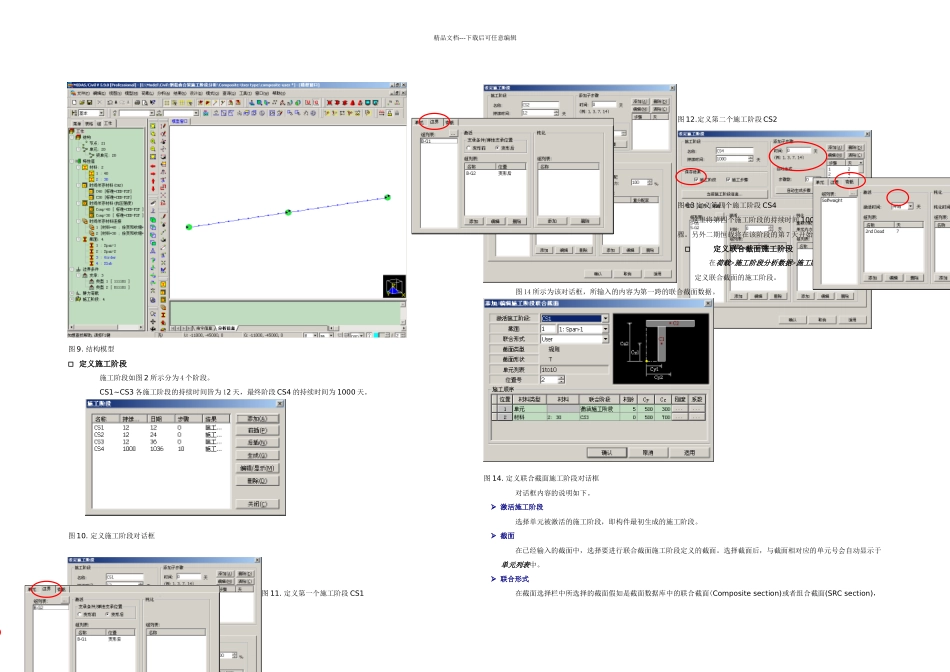Viewport: 950px width, 672px height.
Task: Switch to the 边界 tab in CS2 dialog
Action: point(436,123)
